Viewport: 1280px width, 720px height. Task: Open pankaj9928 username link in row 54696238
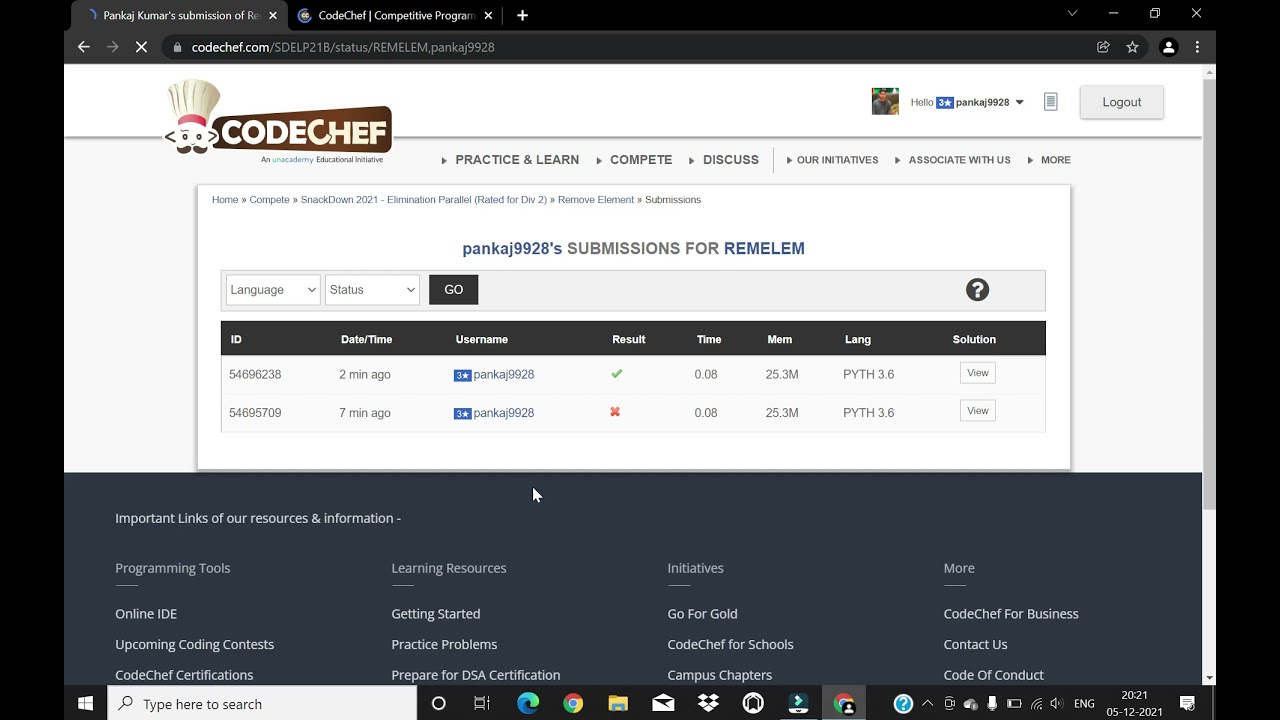click(504, 375)
